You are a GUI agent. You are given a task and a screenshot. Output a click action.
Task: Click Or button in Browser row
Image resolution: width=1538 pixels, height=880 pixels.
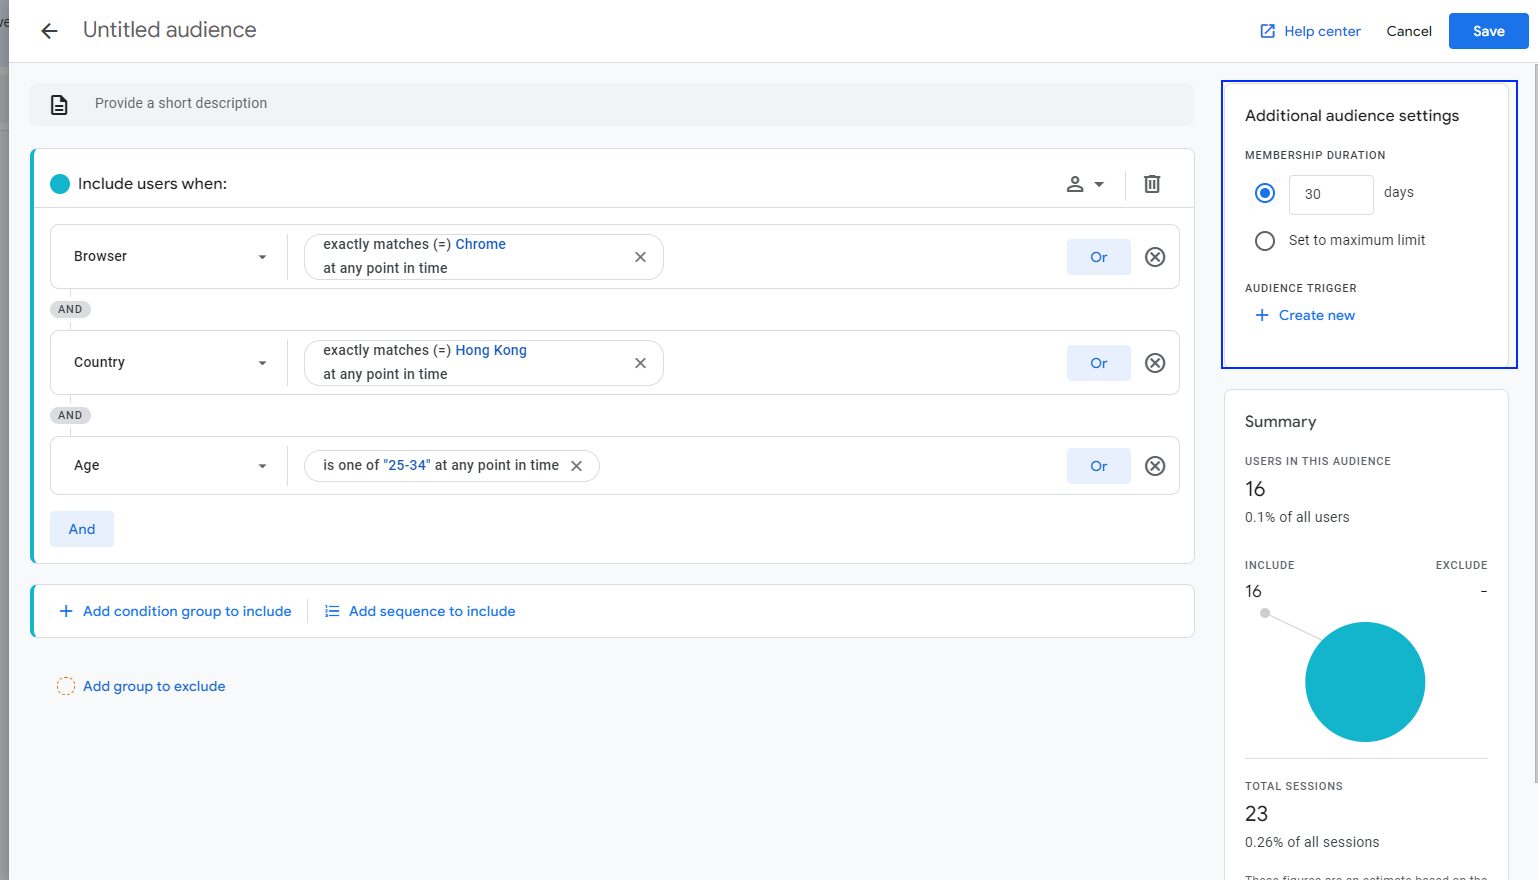pyautogui.click(x=1098, y=257)
